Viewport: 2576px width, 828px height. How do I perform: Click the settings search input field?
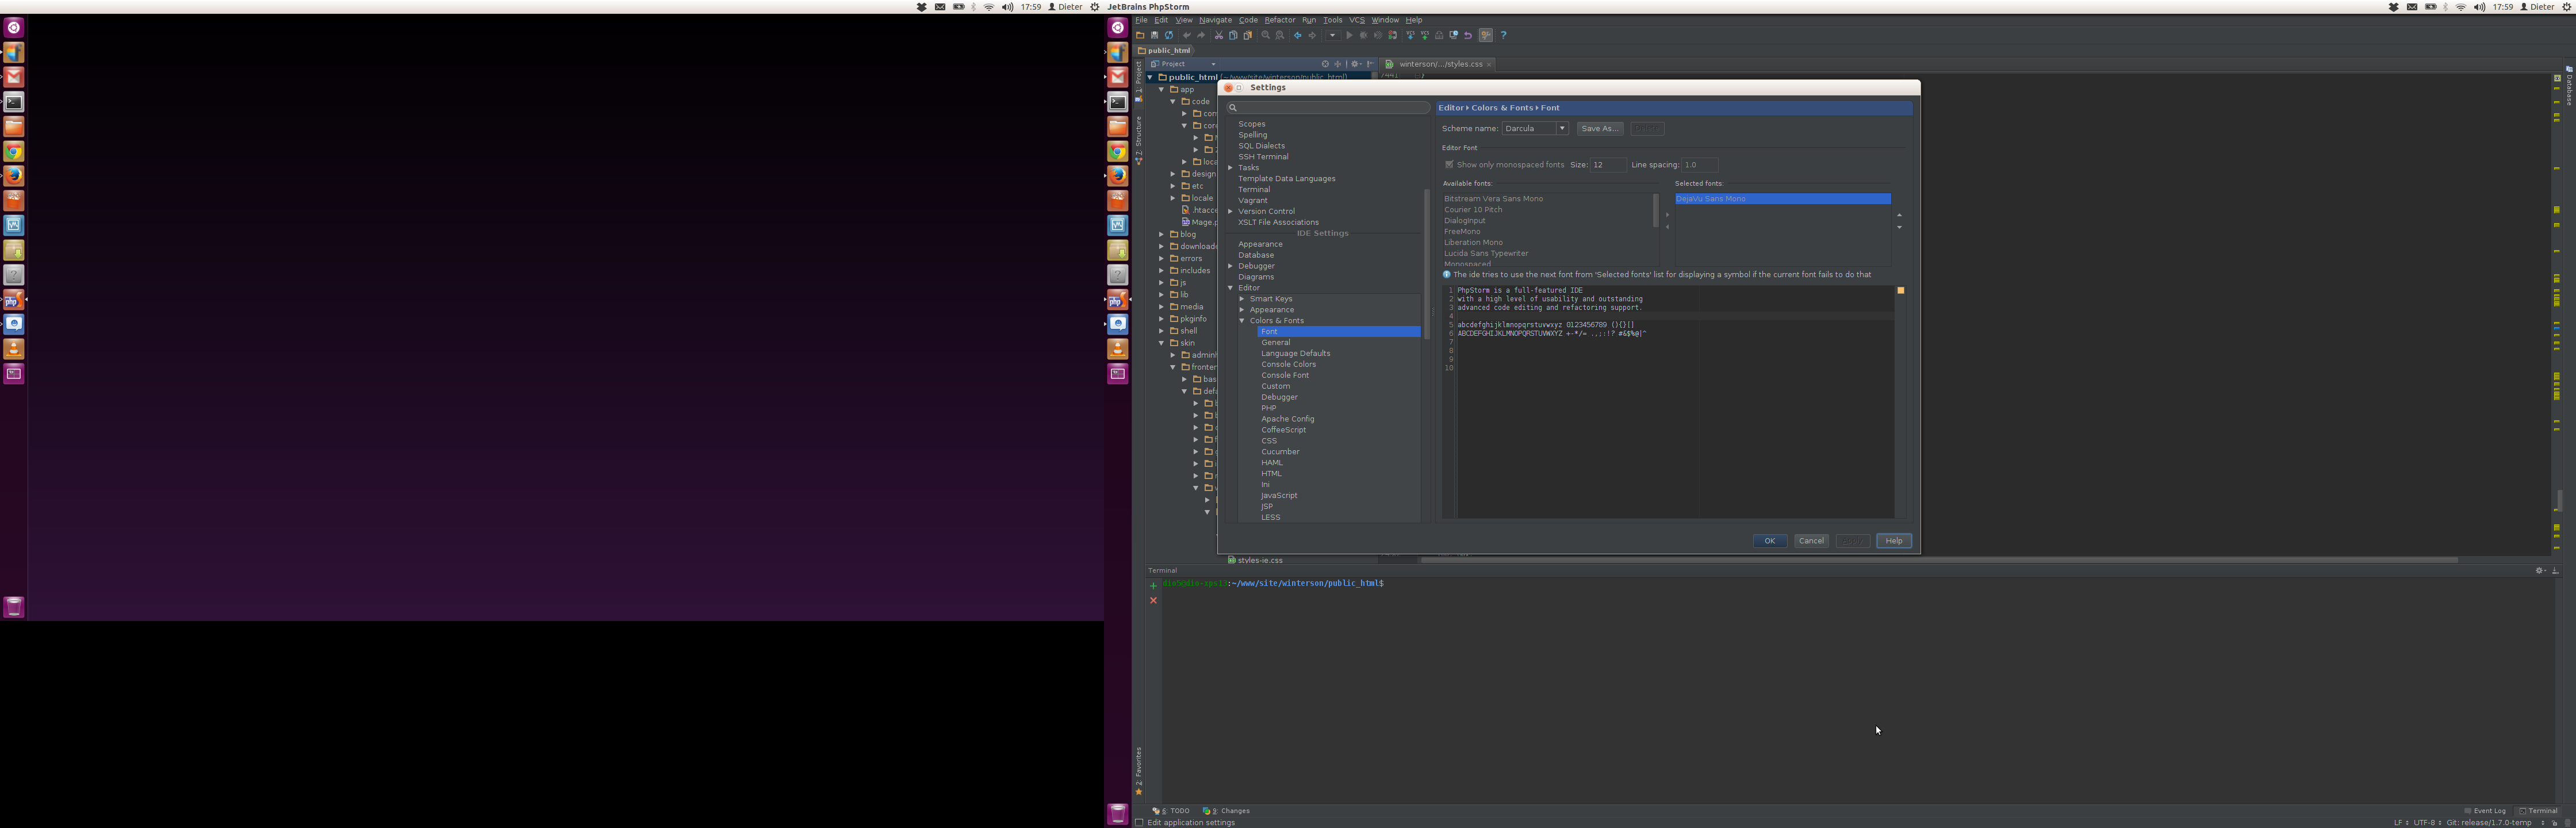click(x=1328, y=107)
